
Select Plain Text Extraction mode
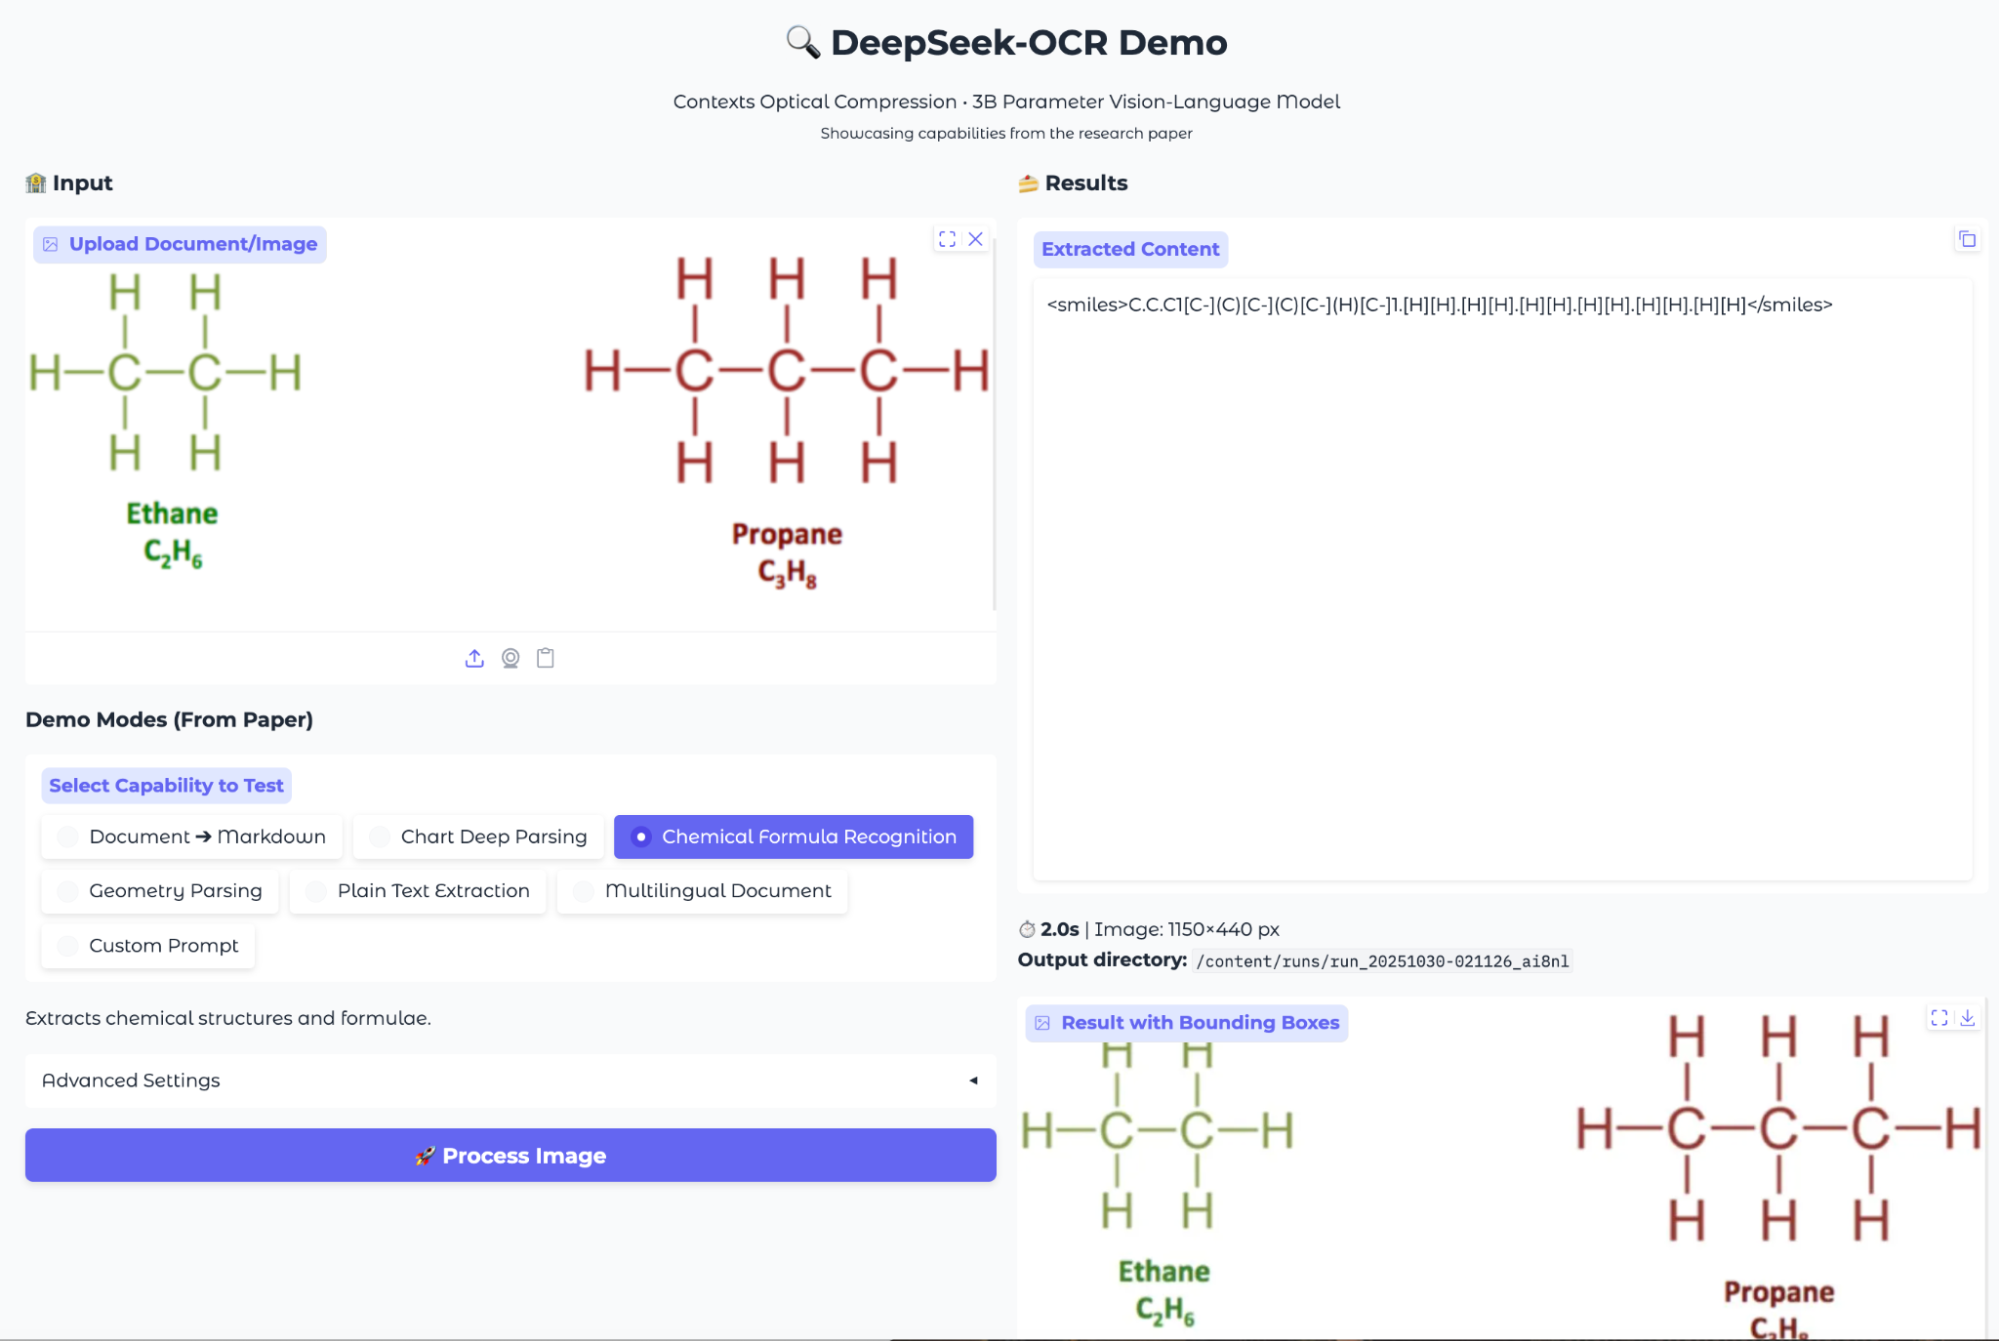418,890
